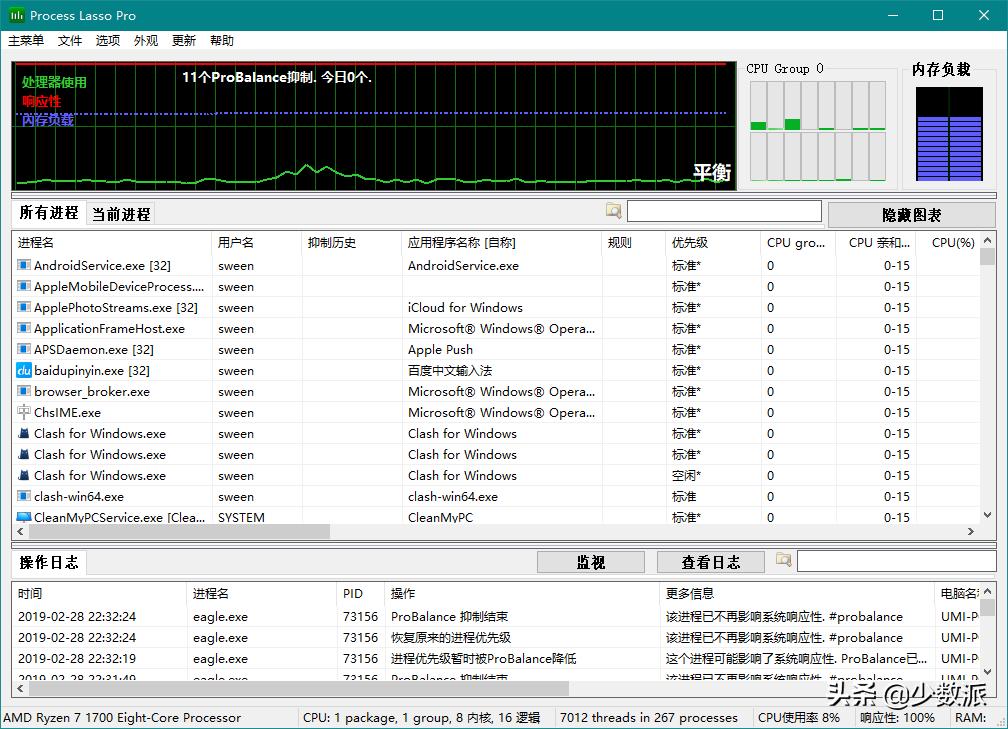Viewport: 1008px width, 729px height.
Task: Open the 文件 menu
Action: 70,40
